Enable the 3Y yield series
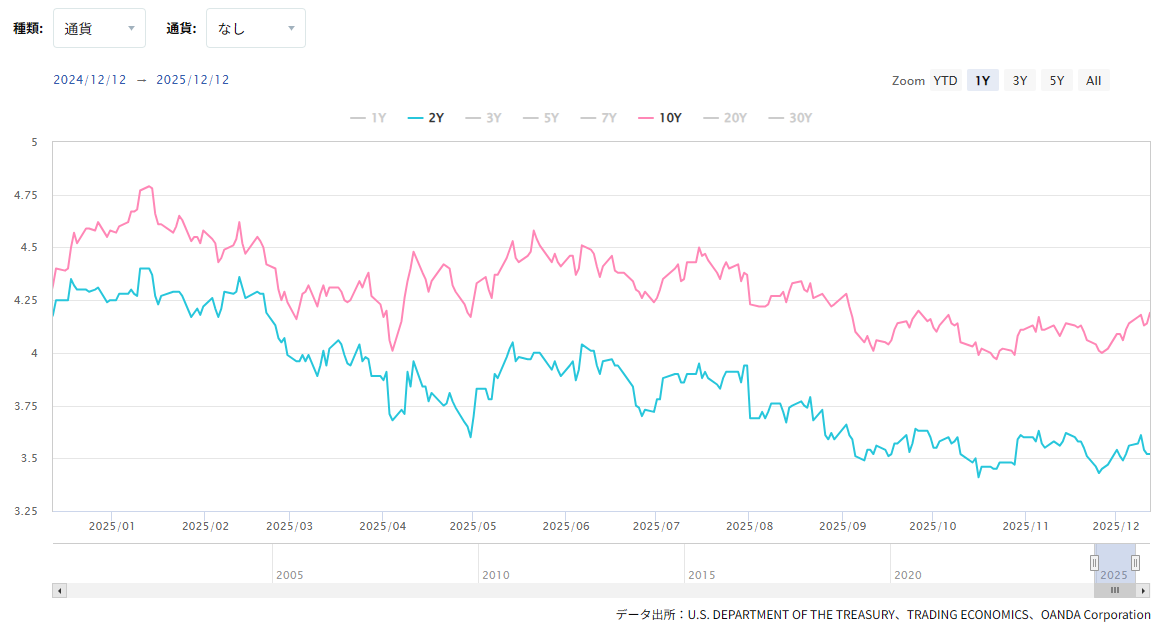Screen dimensions: 1162x629 (484, 118)
